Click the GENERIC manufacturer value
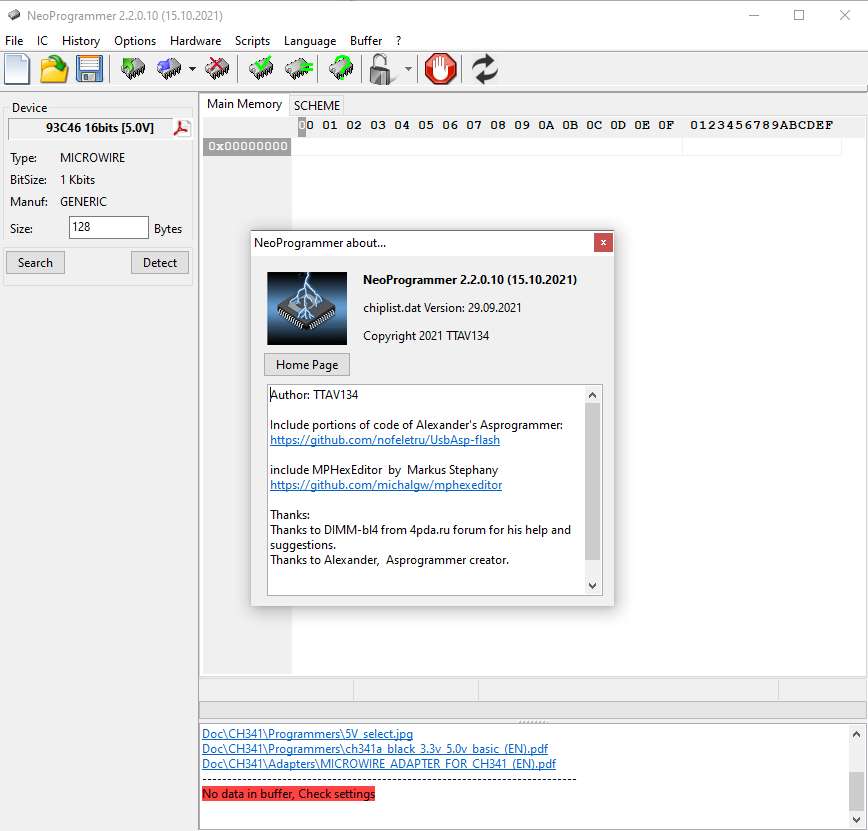This screenshot has height=831, width=868. tap(84, 202)
